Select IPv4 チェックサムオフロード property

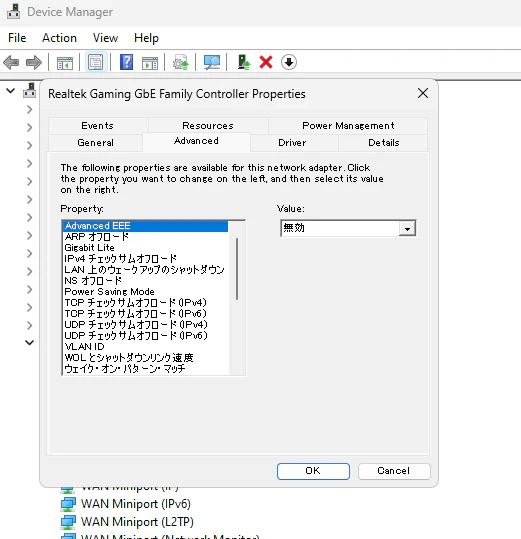click(x=146, y=259)
